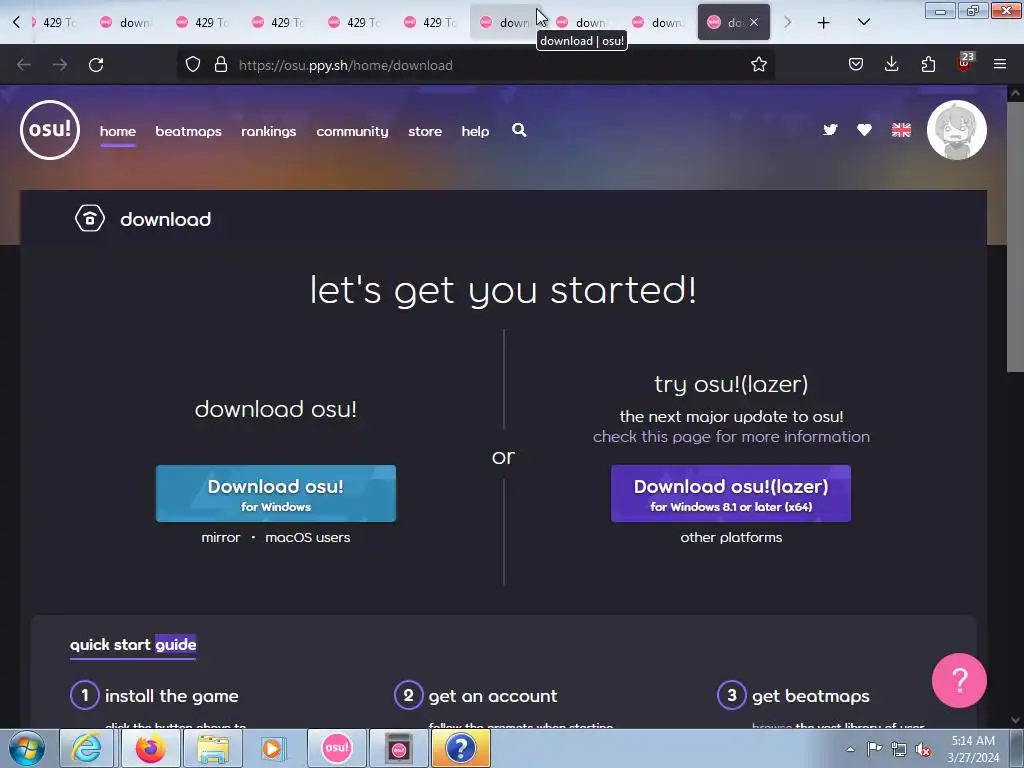This screenshot has height=768, width=1024.
Task: Launch Internet Explorer from the taskbar
Action: (x=87, y=748)
